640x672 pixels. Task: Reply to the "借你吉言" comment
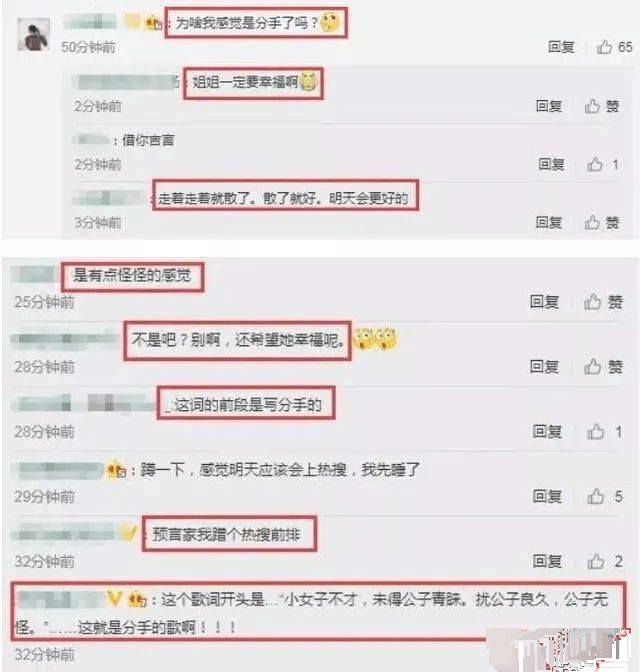551,164
